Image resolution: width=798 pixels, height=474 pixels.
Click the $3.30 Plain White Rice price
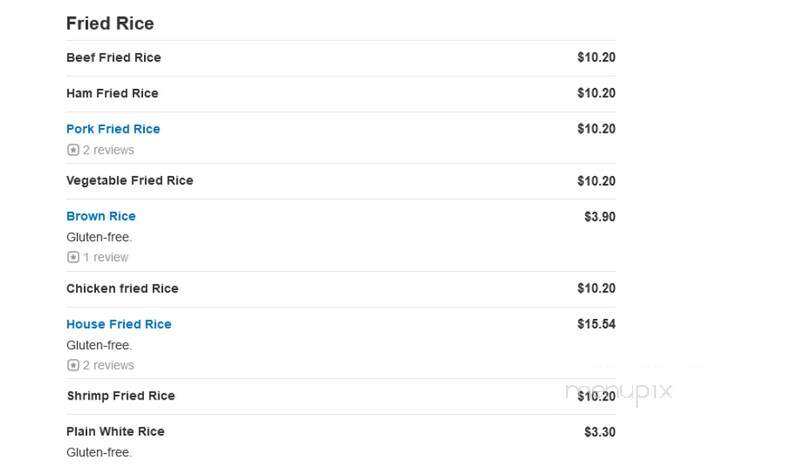click(x=600, y=432)
